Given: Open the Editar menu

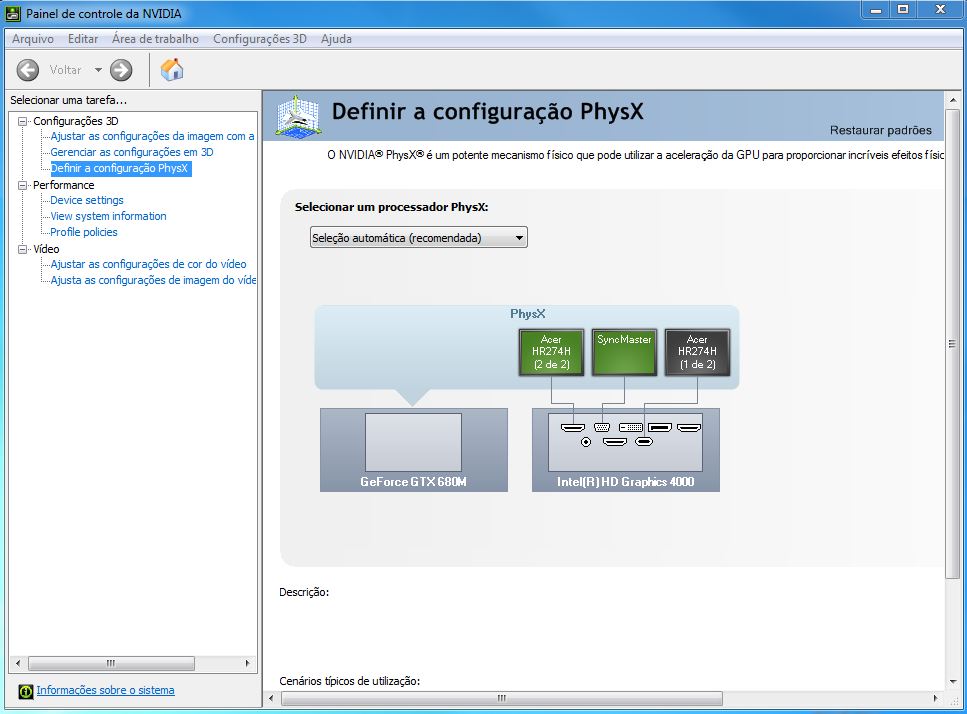Looking at the screenshot, I should (x=83, y=39).
